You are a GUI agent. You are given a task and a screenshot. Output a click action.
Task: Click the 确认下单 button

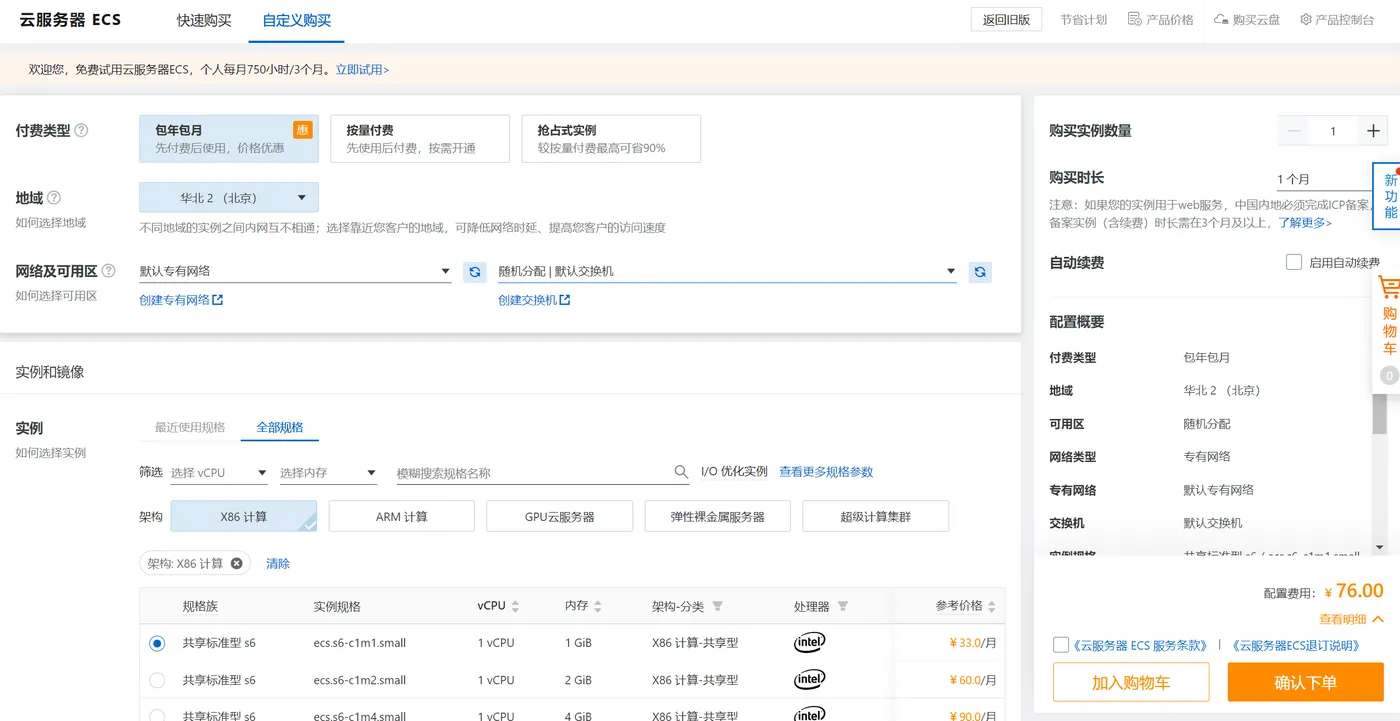click(x=1306, y=682)
